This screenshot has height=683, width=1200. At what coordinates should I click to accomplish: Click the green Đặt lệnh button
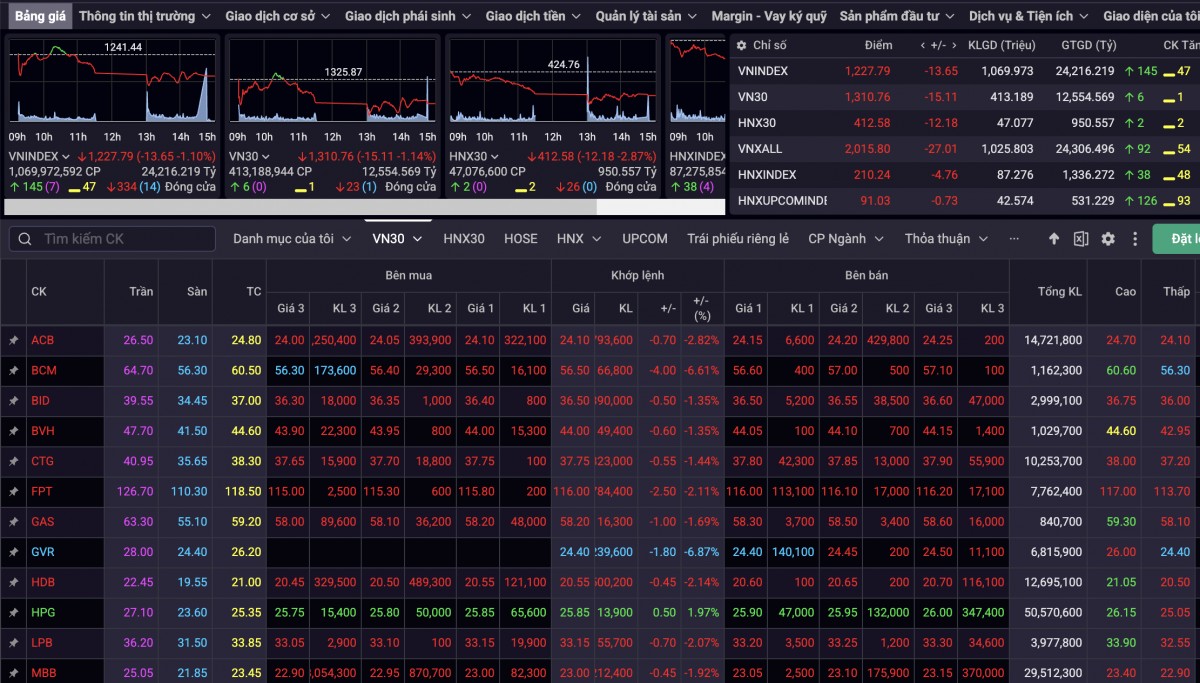(x=1178, y=239)
